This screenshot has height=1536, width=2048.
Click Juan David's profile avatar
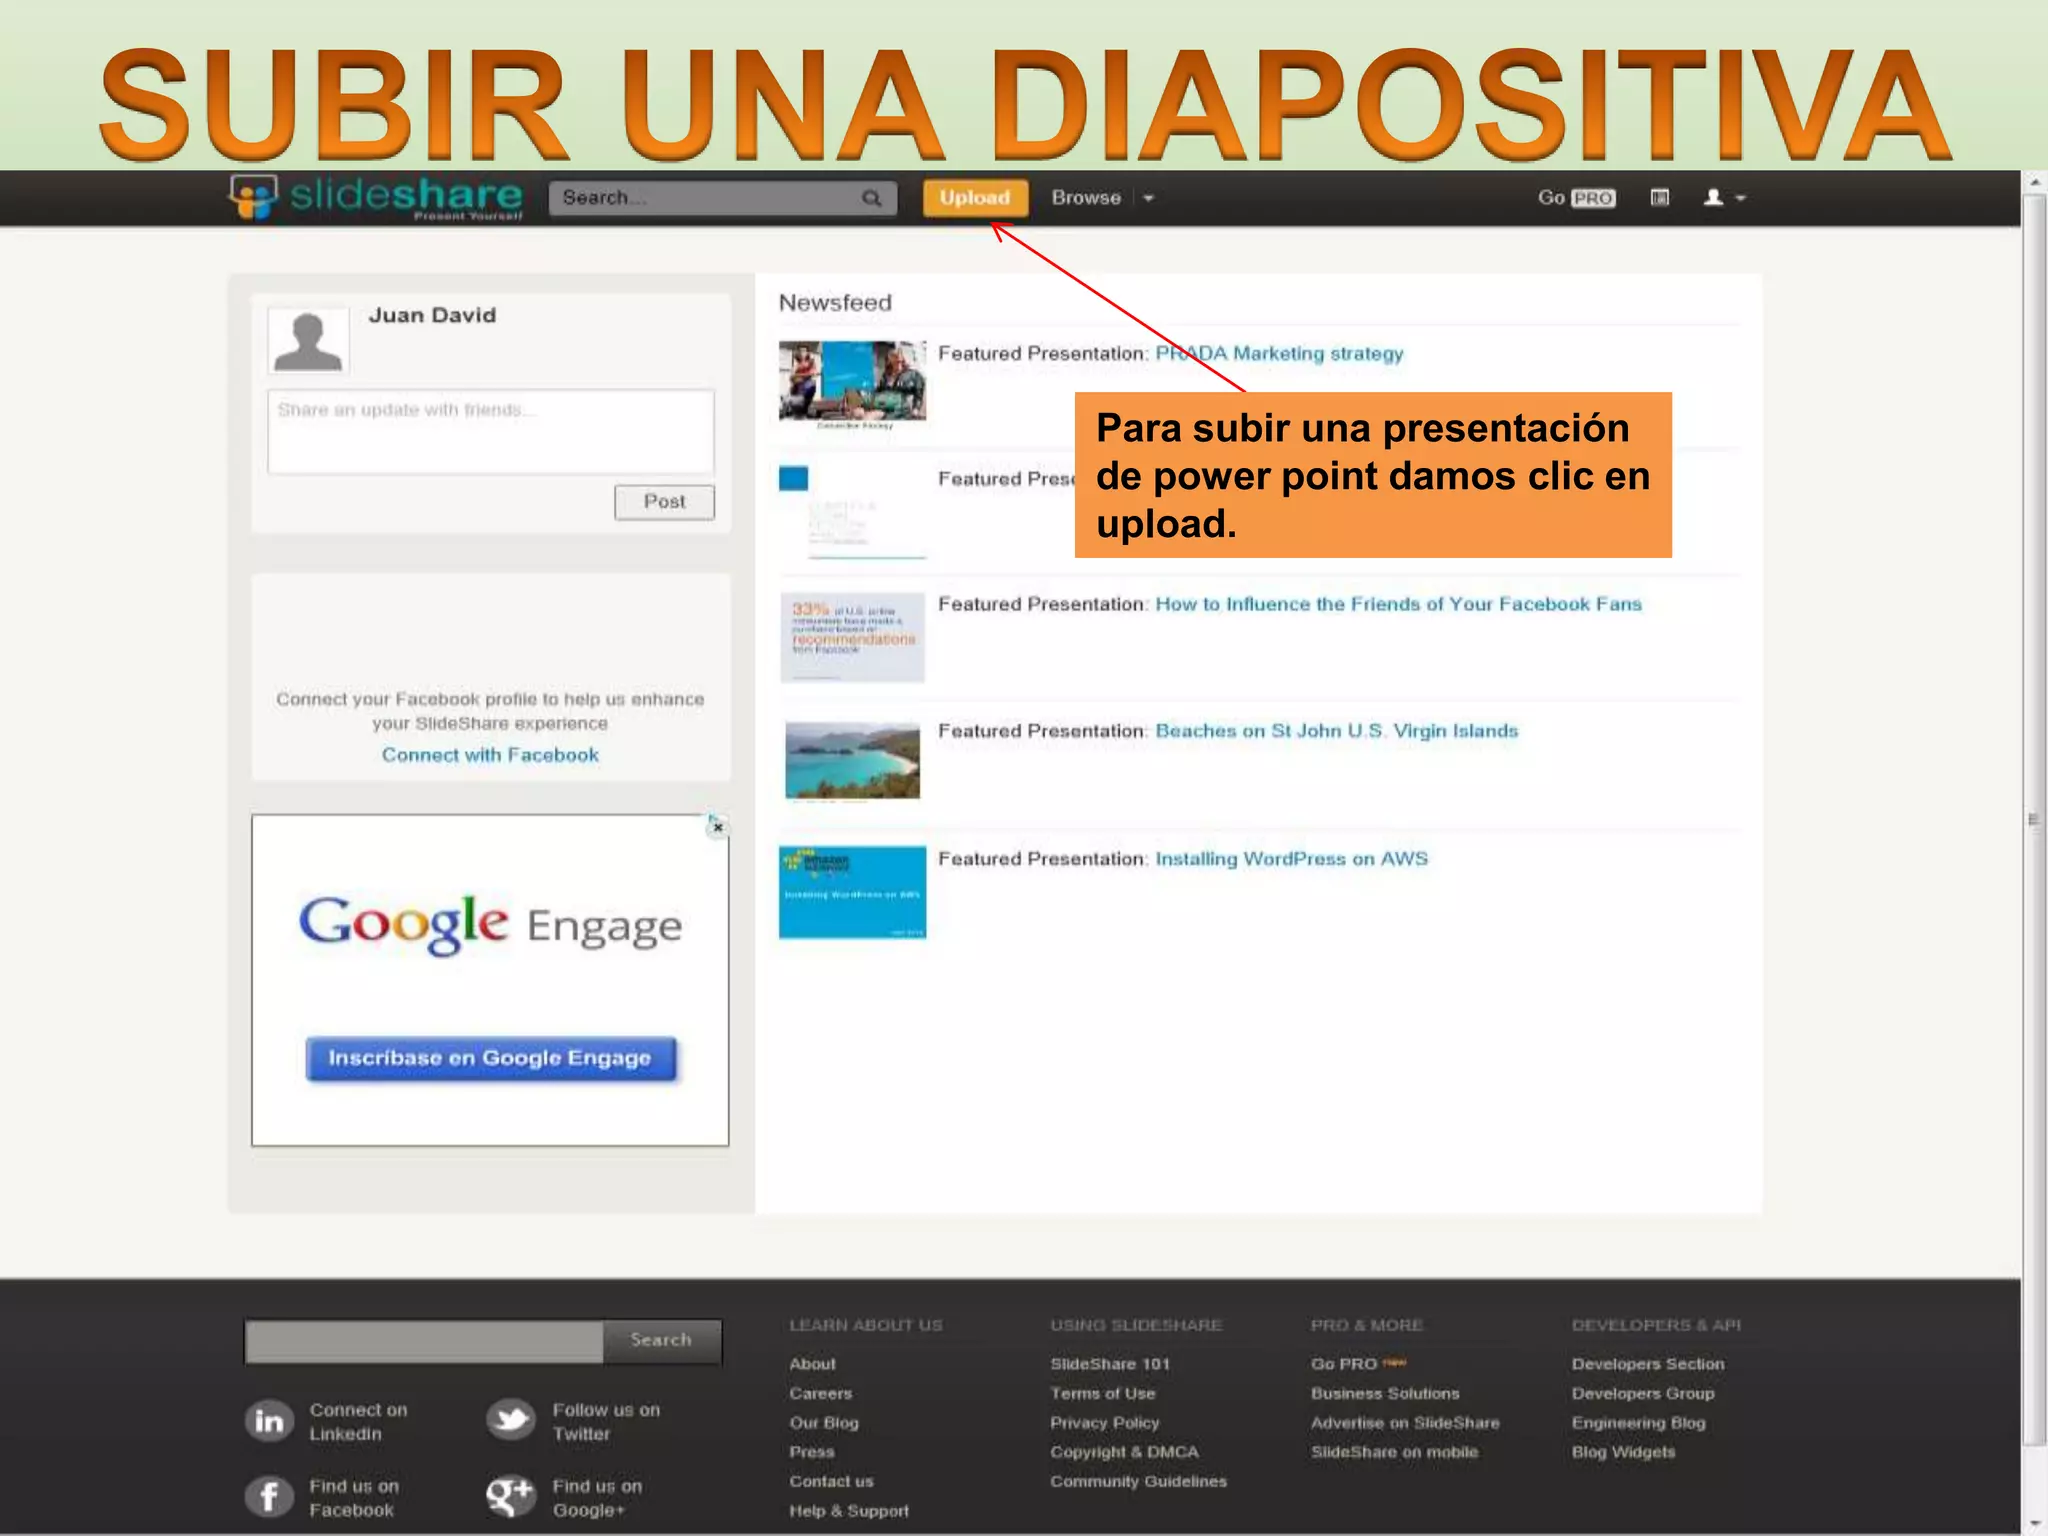(308, 341)
